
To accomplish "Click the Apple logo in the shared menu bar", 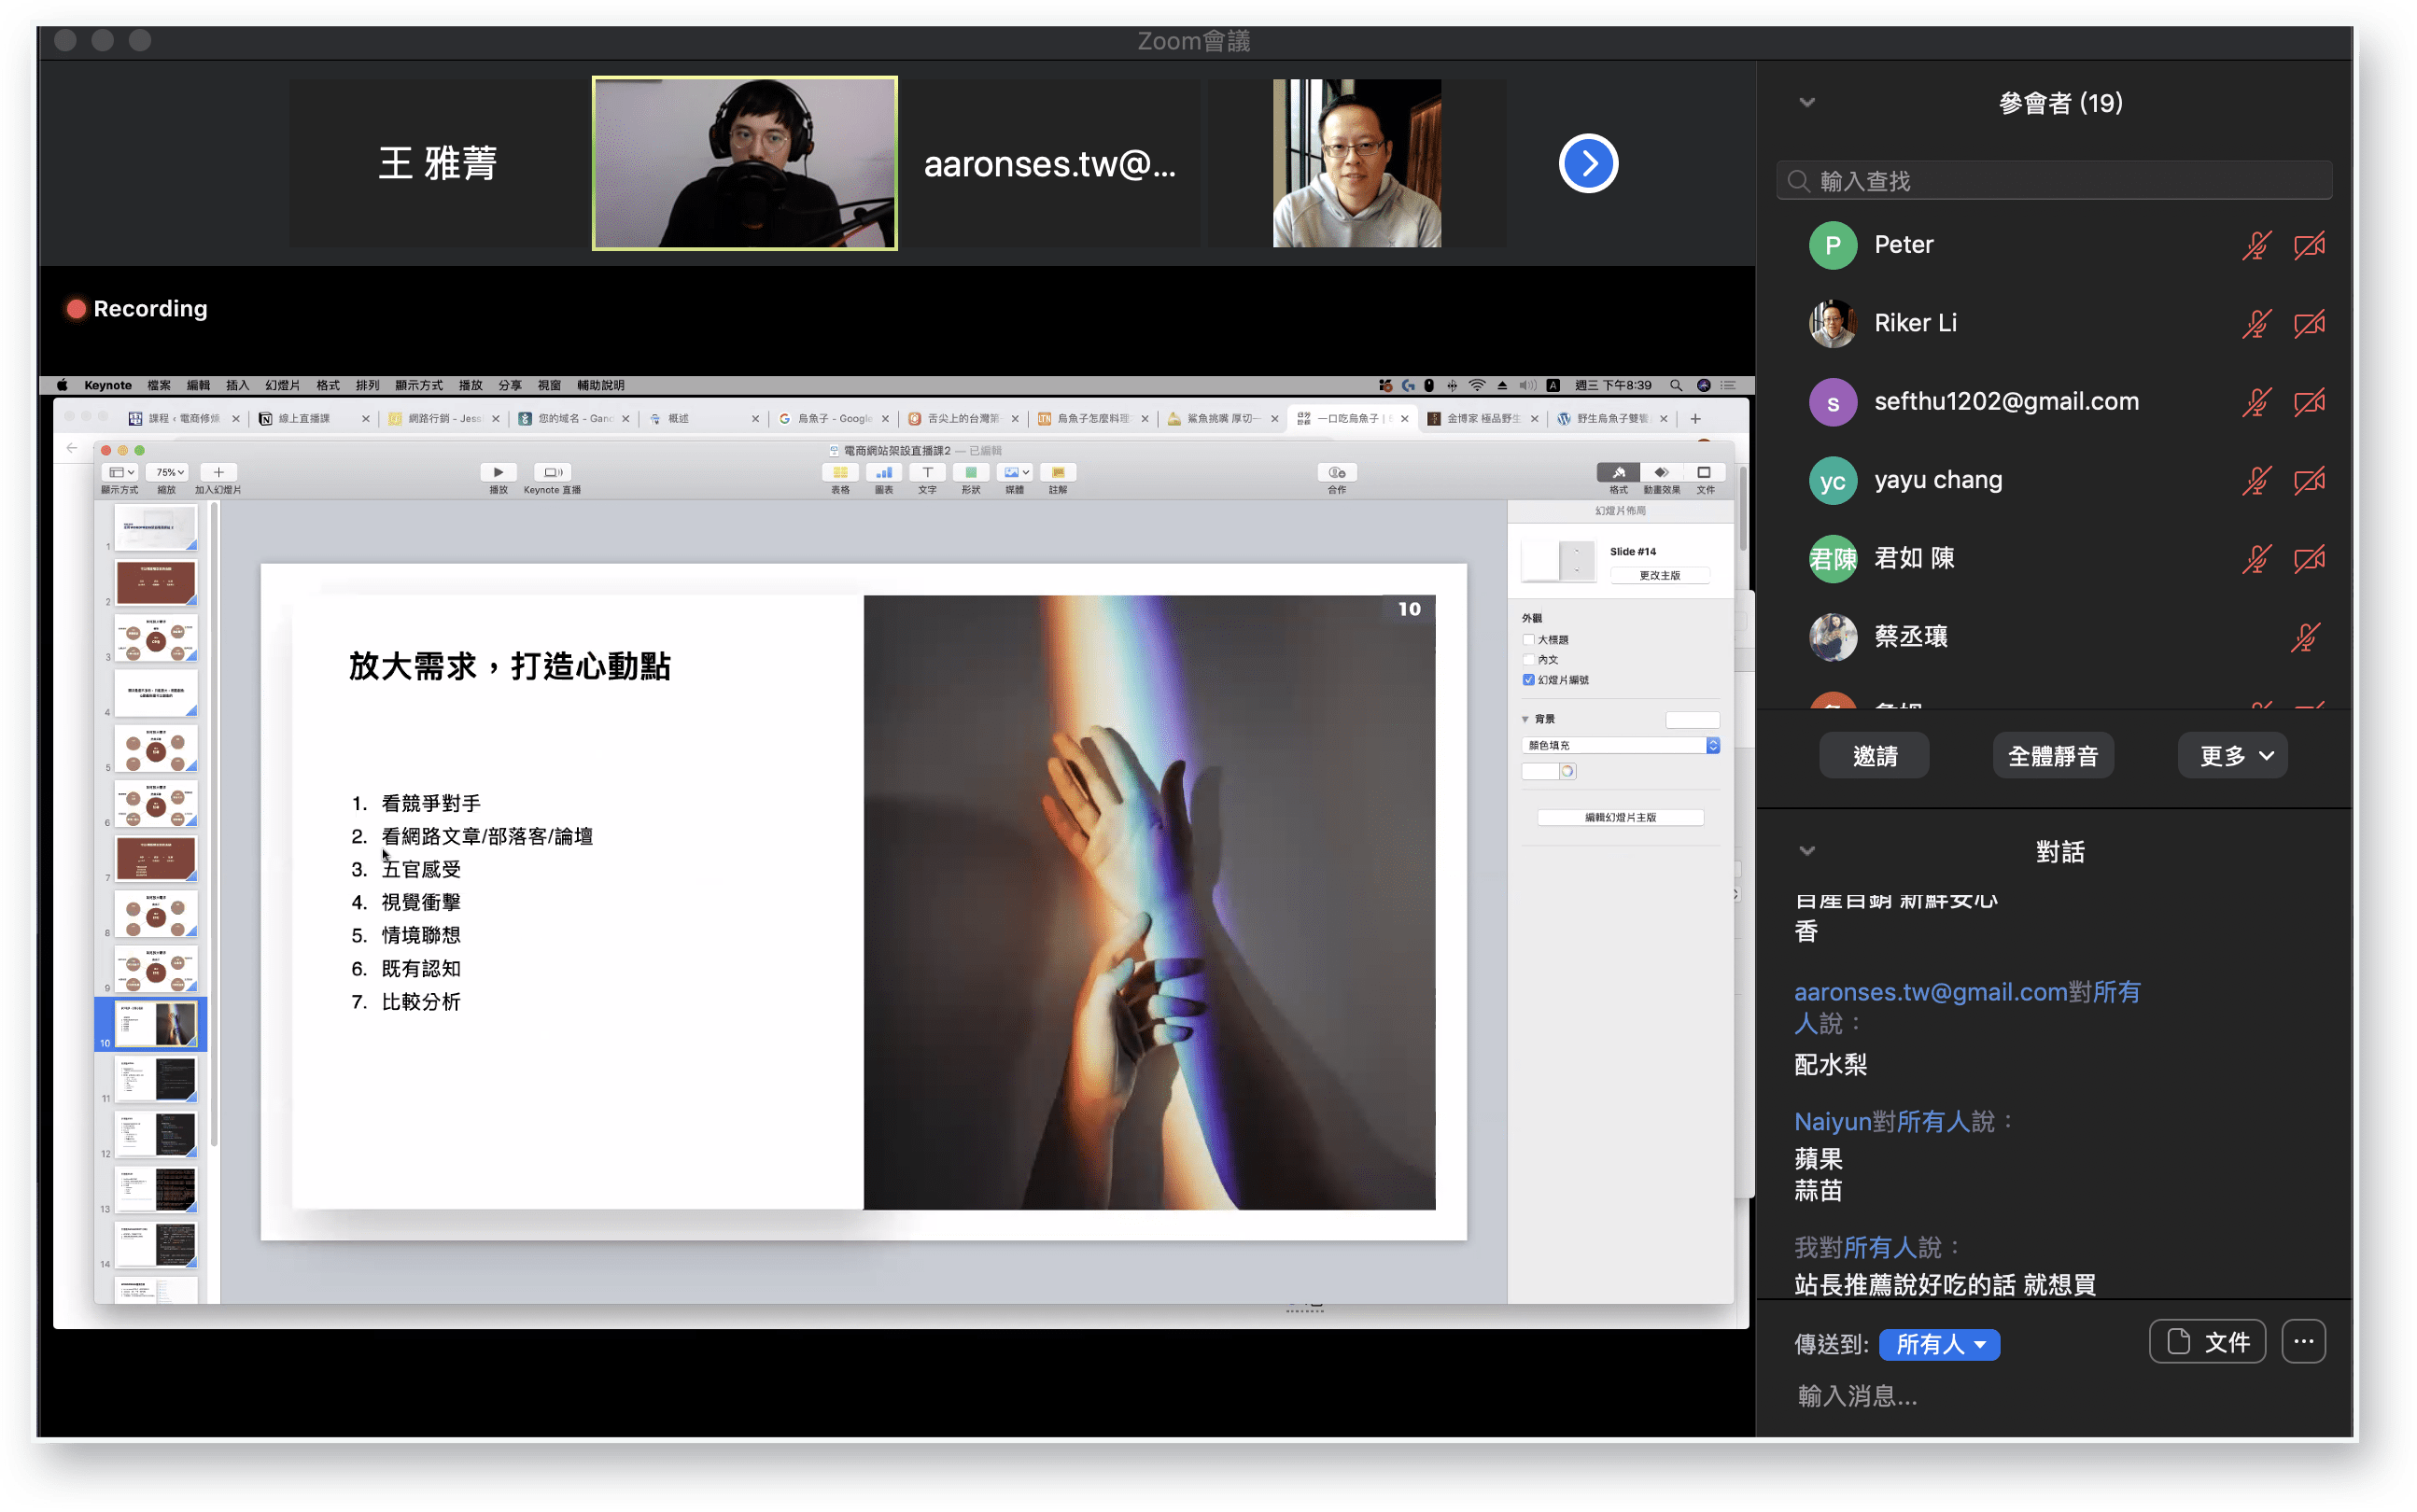I will [x=62, y=385].
